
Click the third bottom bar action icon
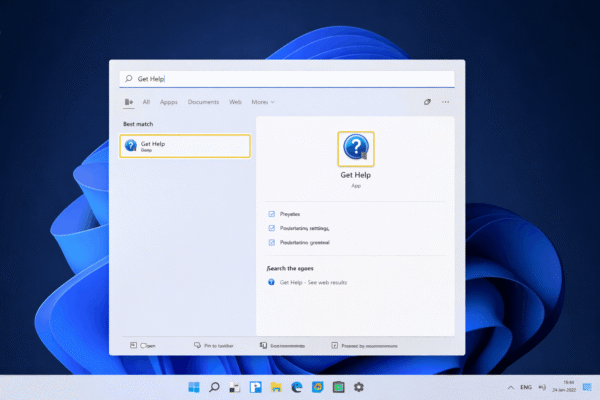pyautogui.click(x=263, y=345)
